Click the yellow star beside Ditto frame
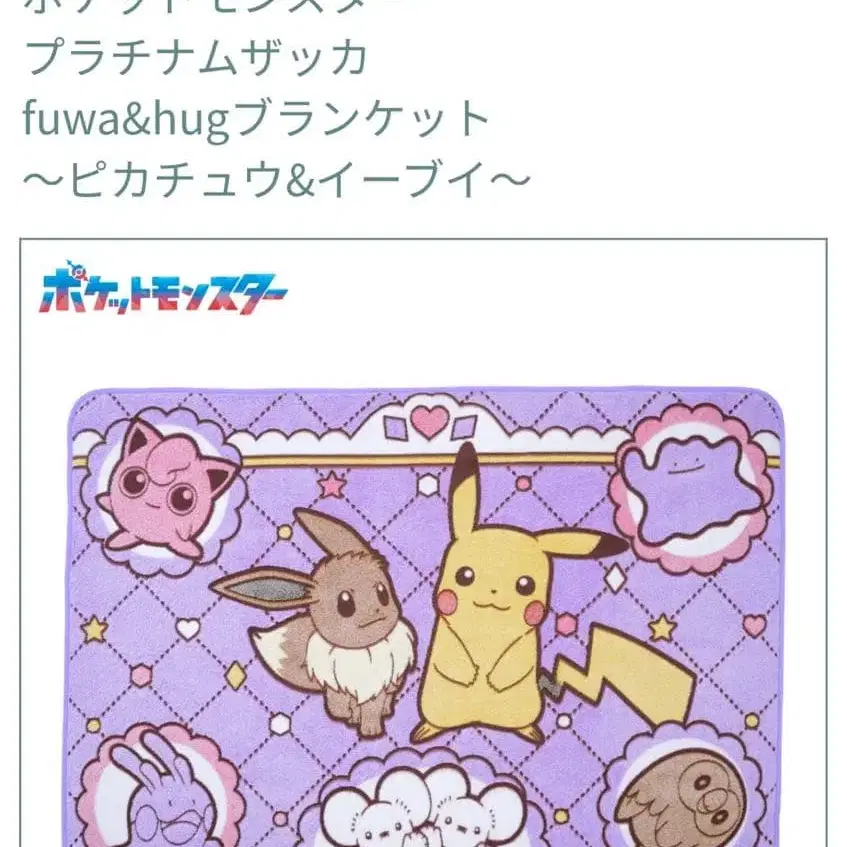 tap(662, 628)
